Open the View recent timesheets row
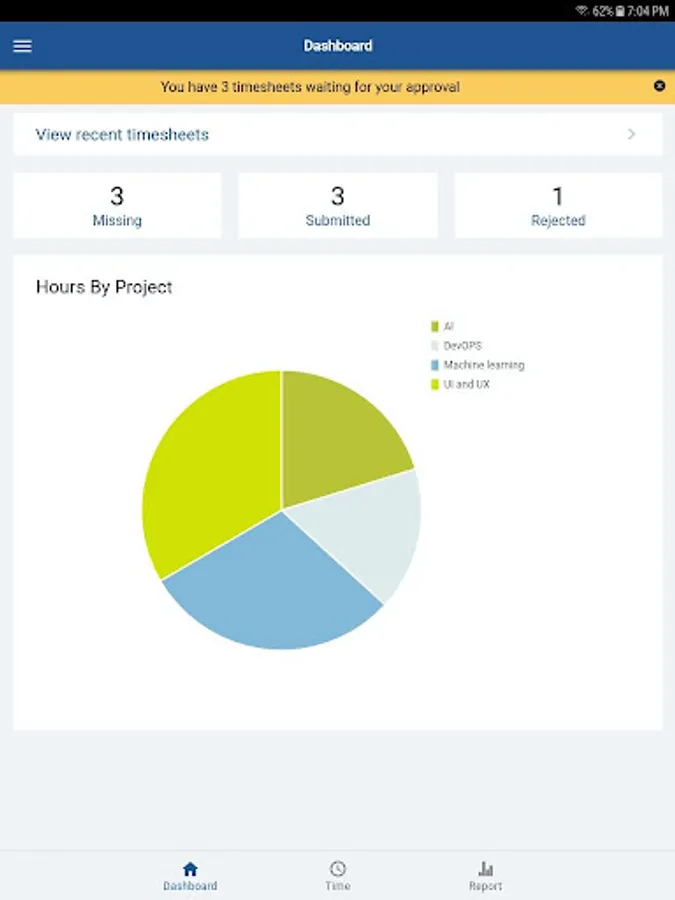Image resolution: width=675 pixels, height=900 pixels. tap(300, 134)
